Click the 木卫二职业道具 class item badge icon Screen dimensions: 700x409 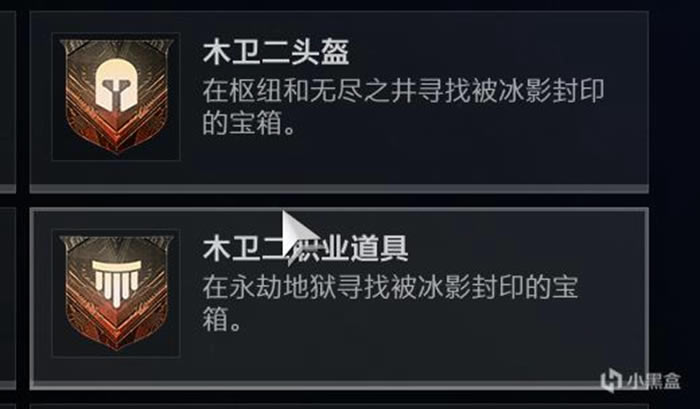[x=116, y=293]
